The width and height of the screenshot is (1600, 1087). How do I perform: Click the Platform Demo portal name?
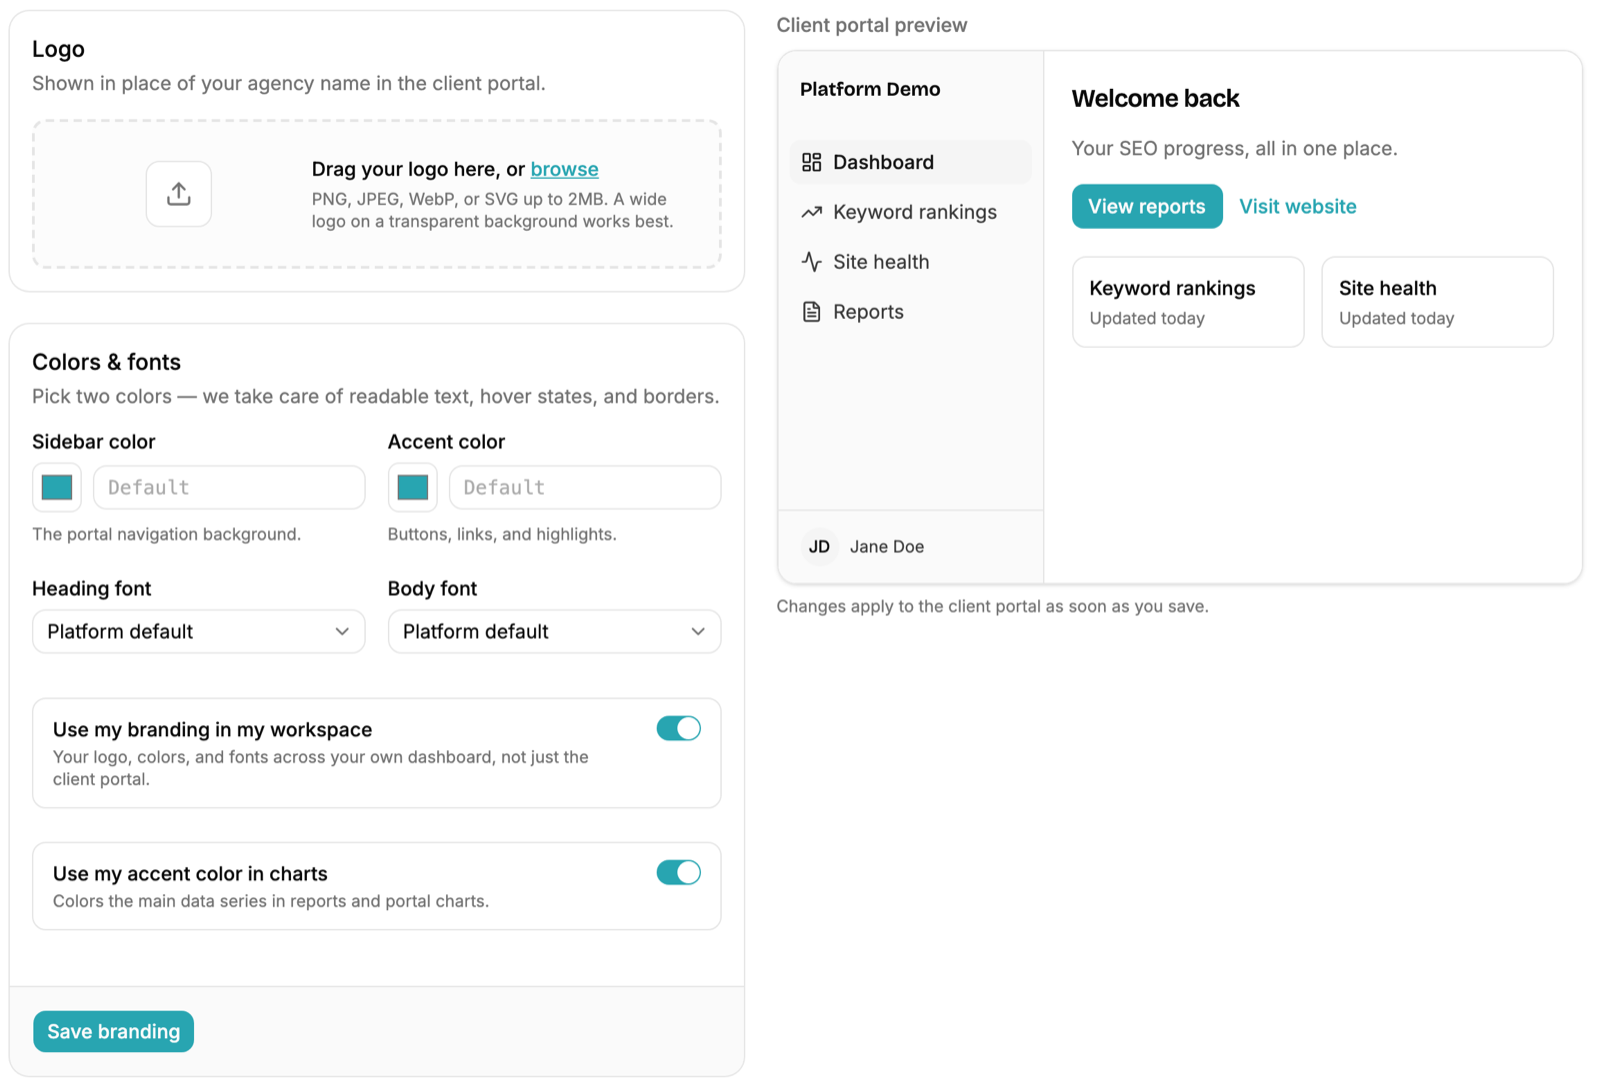870,89
